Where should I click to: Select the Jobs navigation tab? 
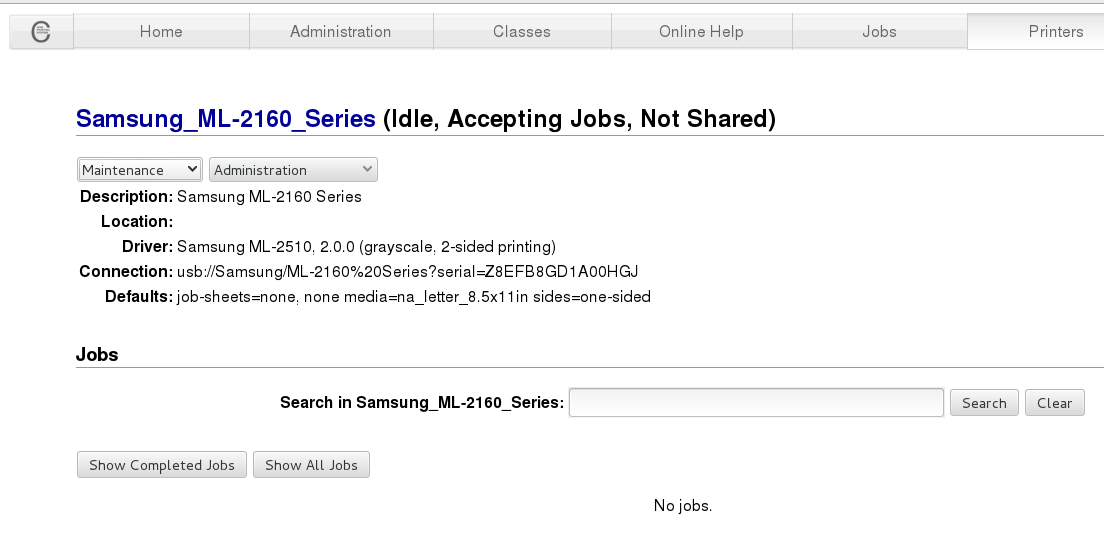879,32
